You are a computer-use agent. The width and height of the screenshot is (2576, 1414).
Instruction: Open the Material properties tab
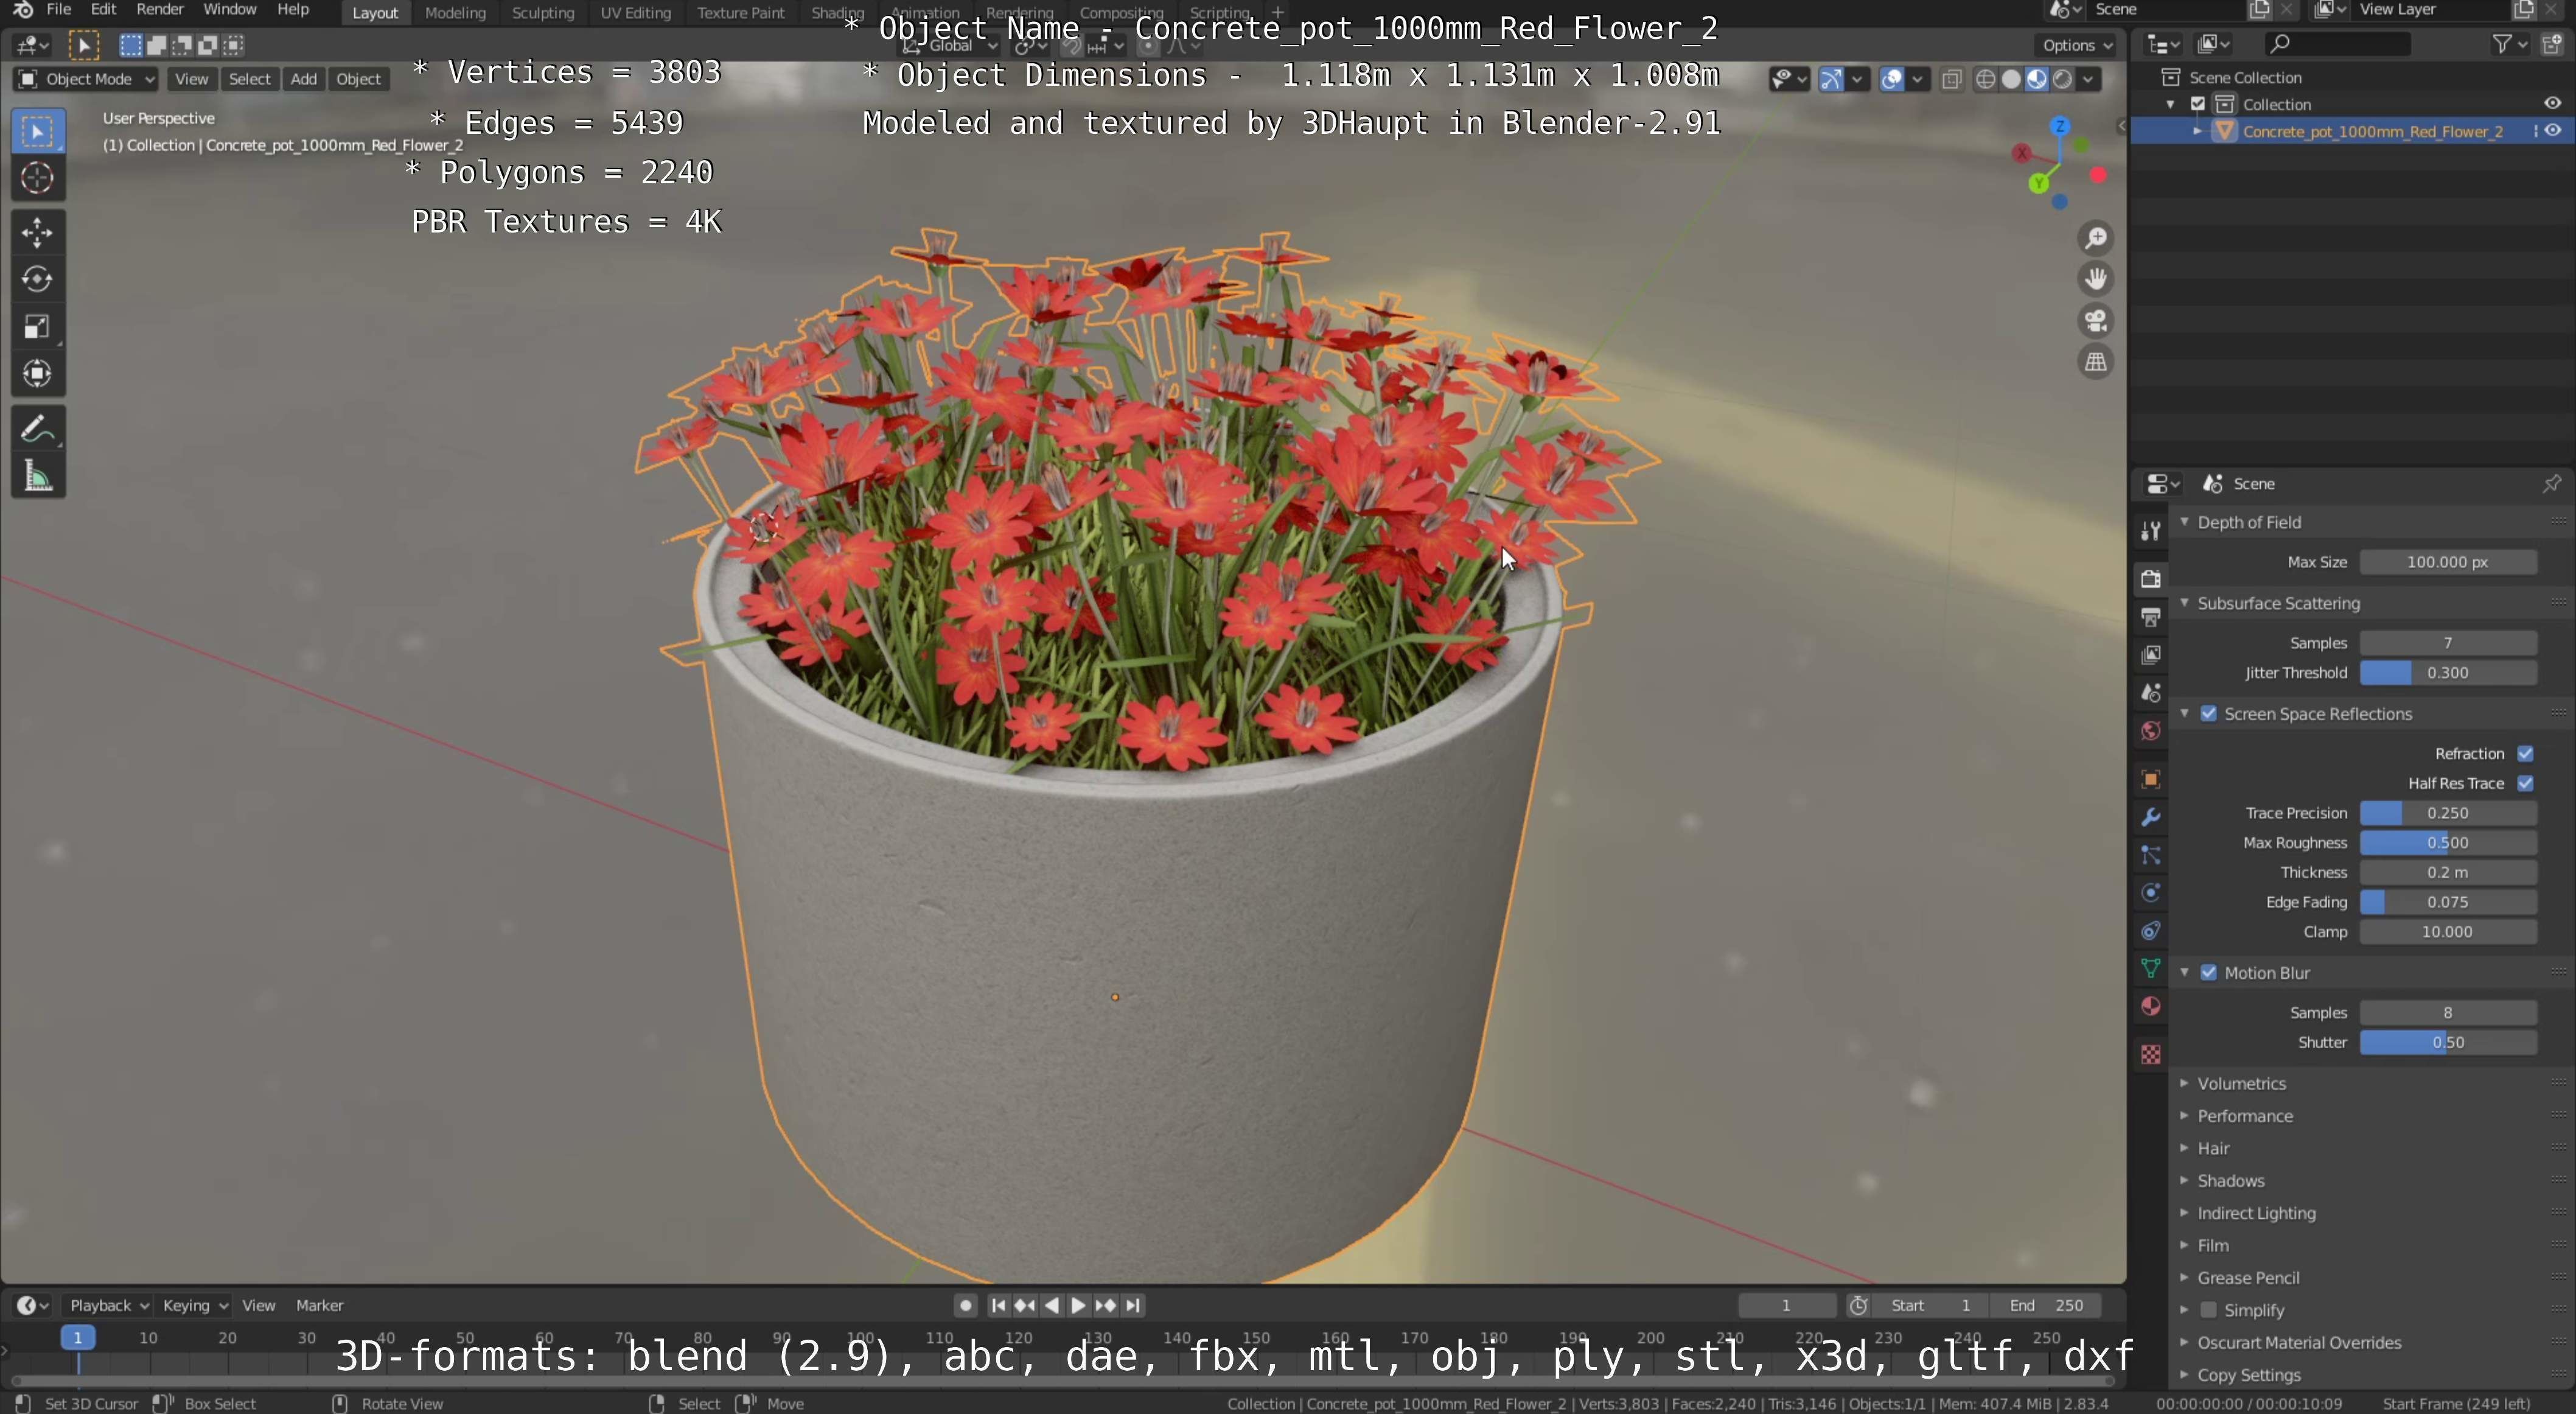coord(2150,1006)
